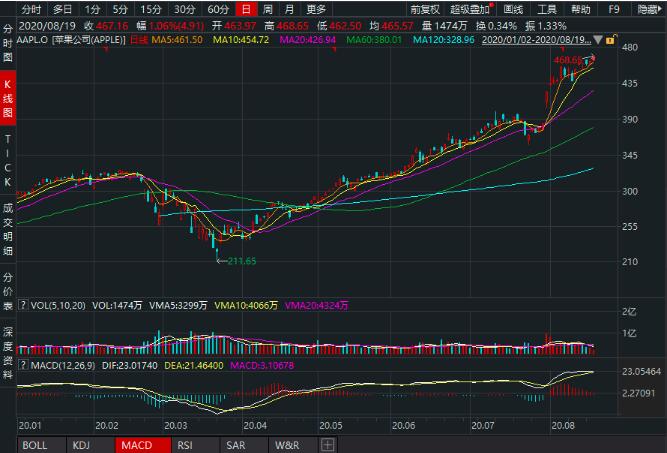Image resolution: width=667 pixels, height=453 pixels.
Task: Click the MA120:328.96 indicator label
Action: 444,40
